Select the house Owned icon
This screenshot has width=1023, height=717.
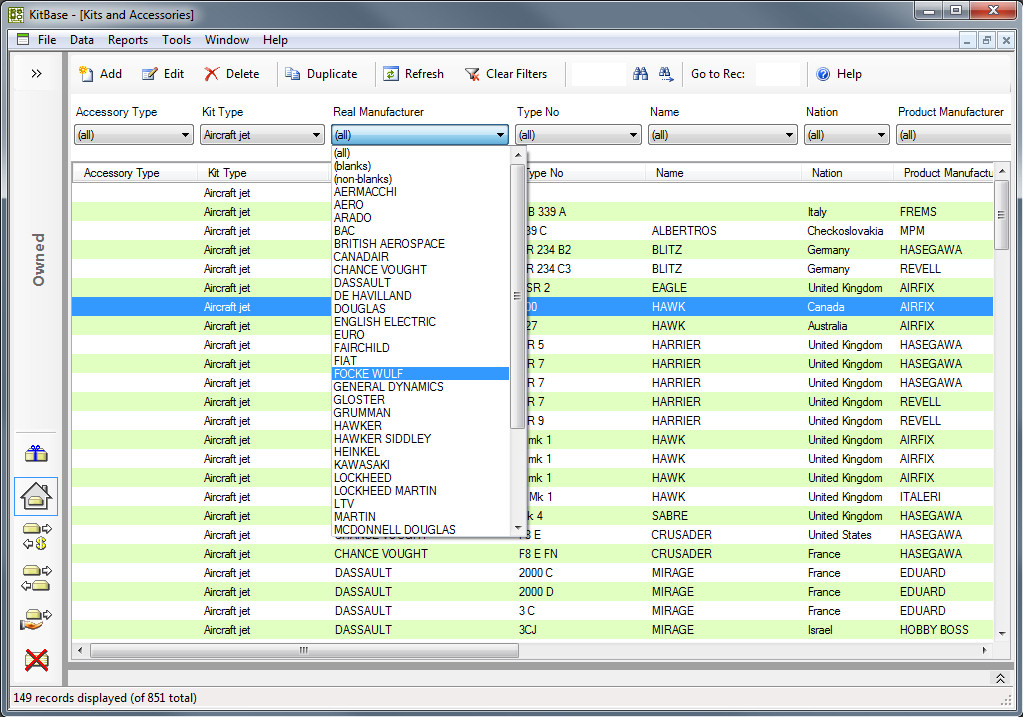37,496
